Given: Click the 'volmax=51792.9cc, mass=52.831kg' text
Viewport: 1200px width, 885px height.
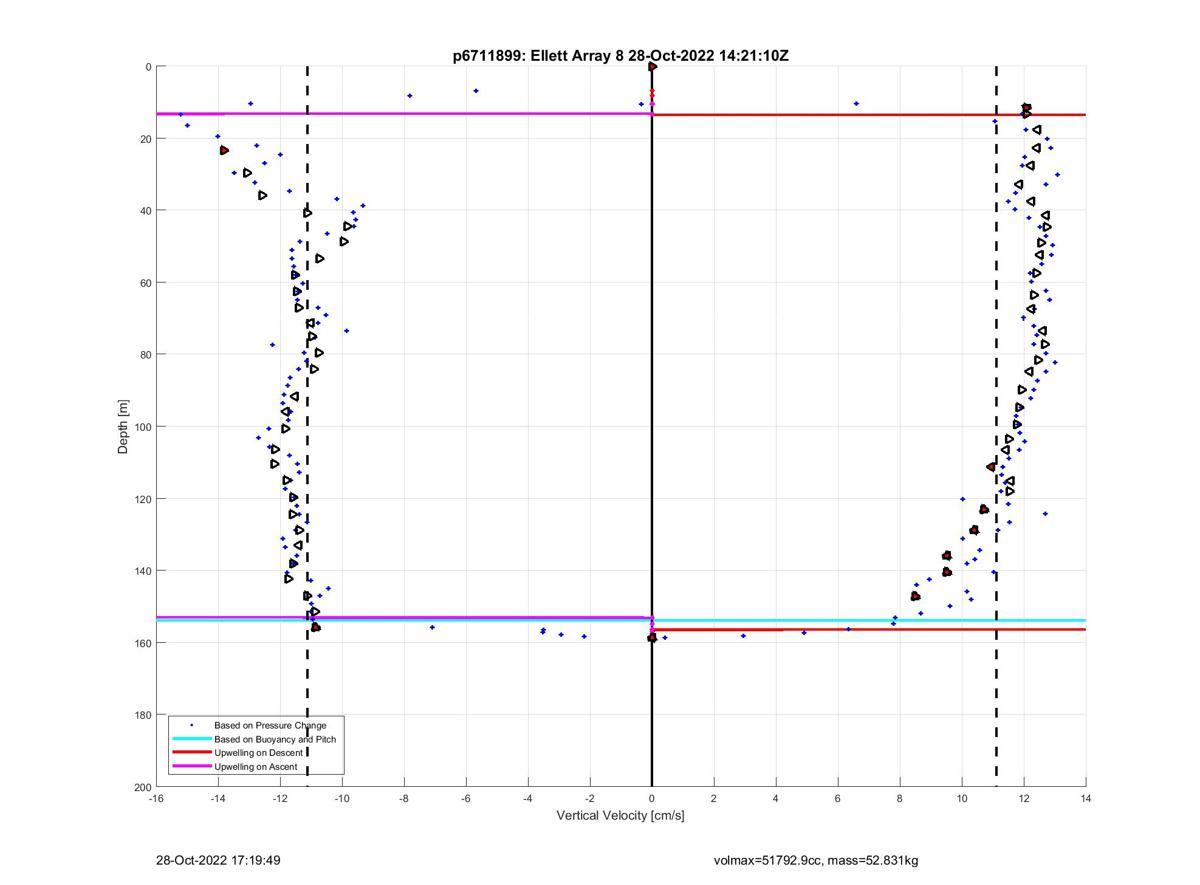Looking at the screenshot, I should coord(816,860).
